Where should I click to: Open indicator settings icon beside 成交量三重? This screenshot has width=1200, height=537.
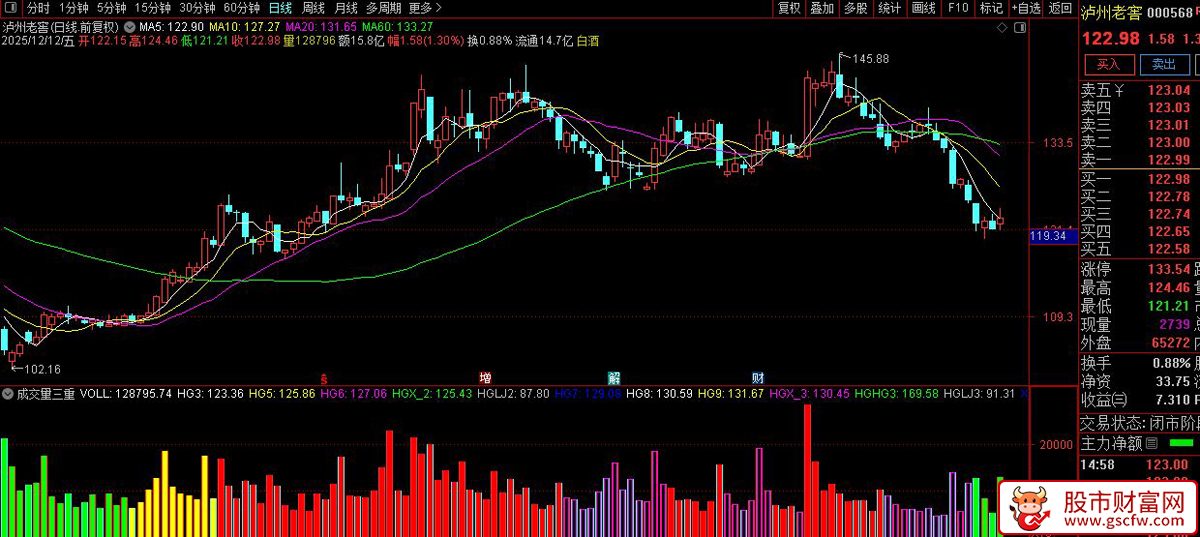(x=8, y=394)
